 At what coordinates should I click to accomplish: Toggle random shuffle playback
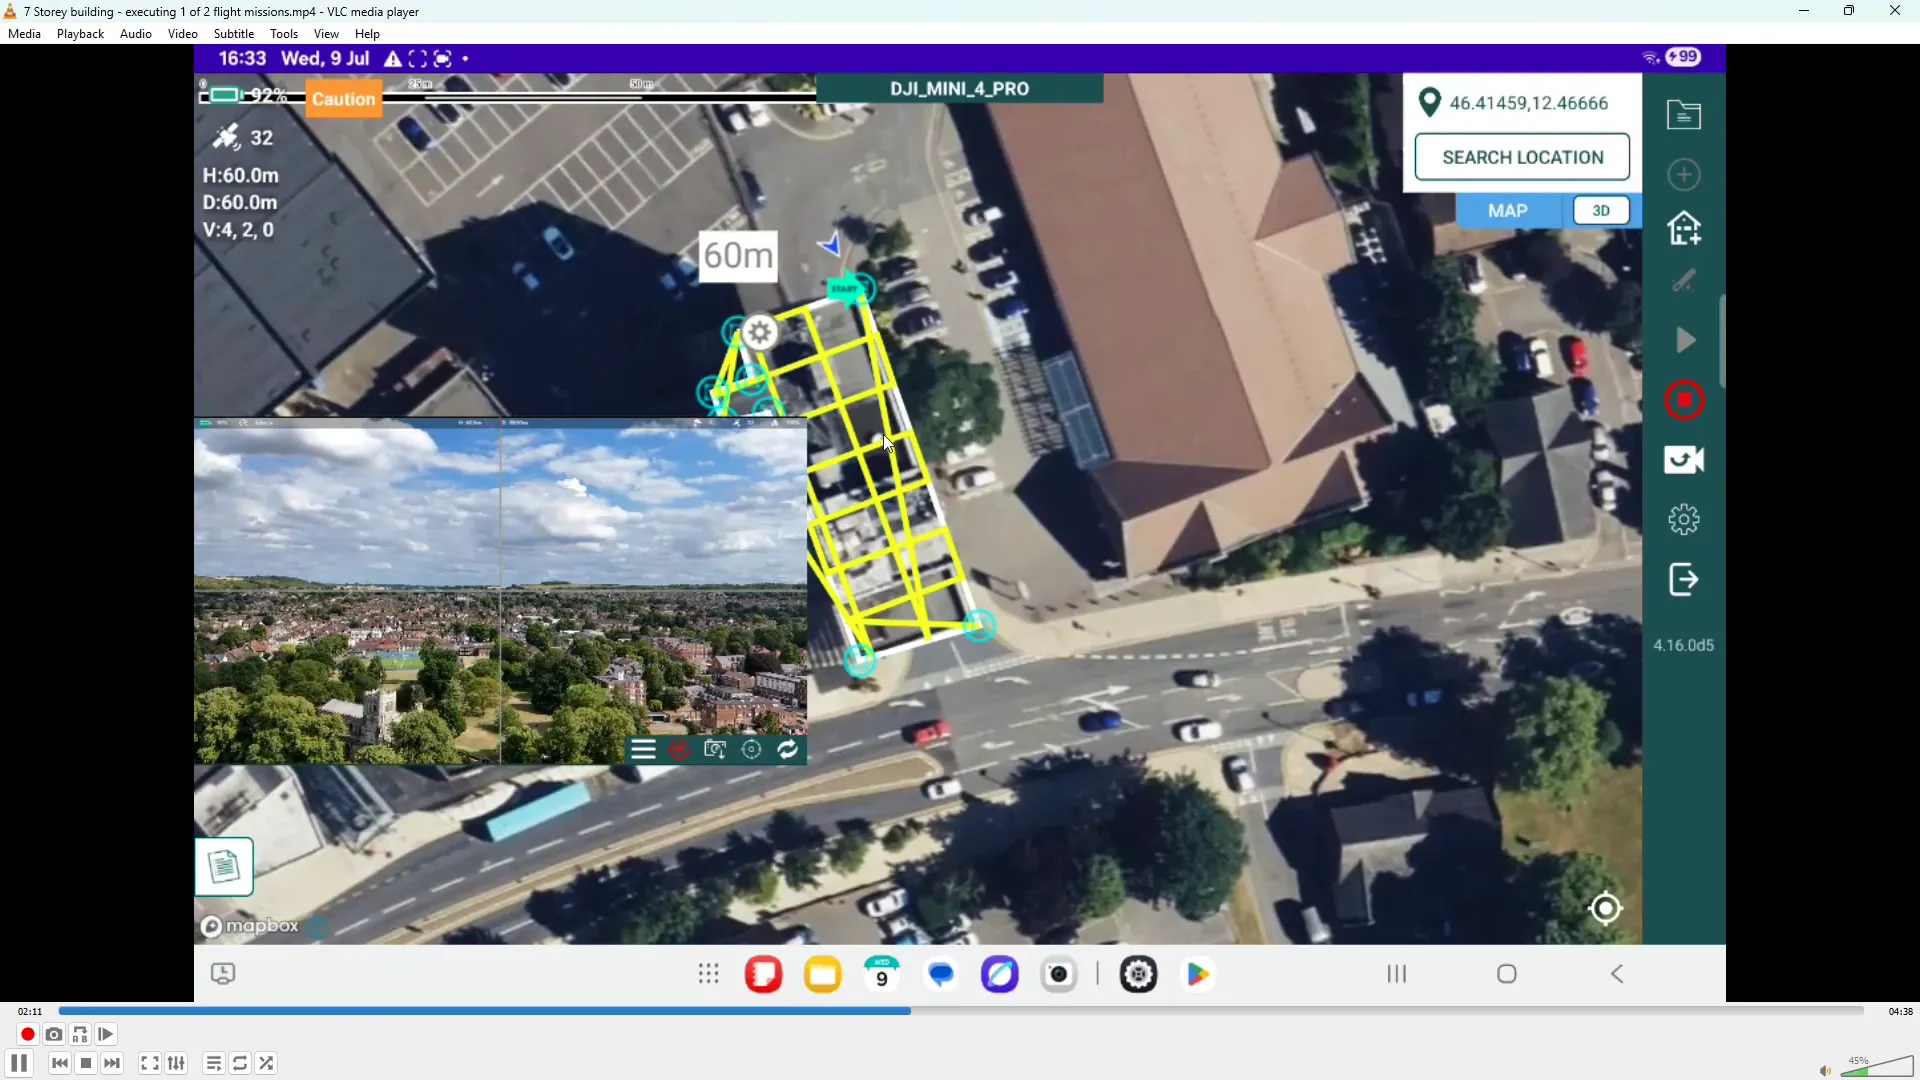pos(266,1064)
